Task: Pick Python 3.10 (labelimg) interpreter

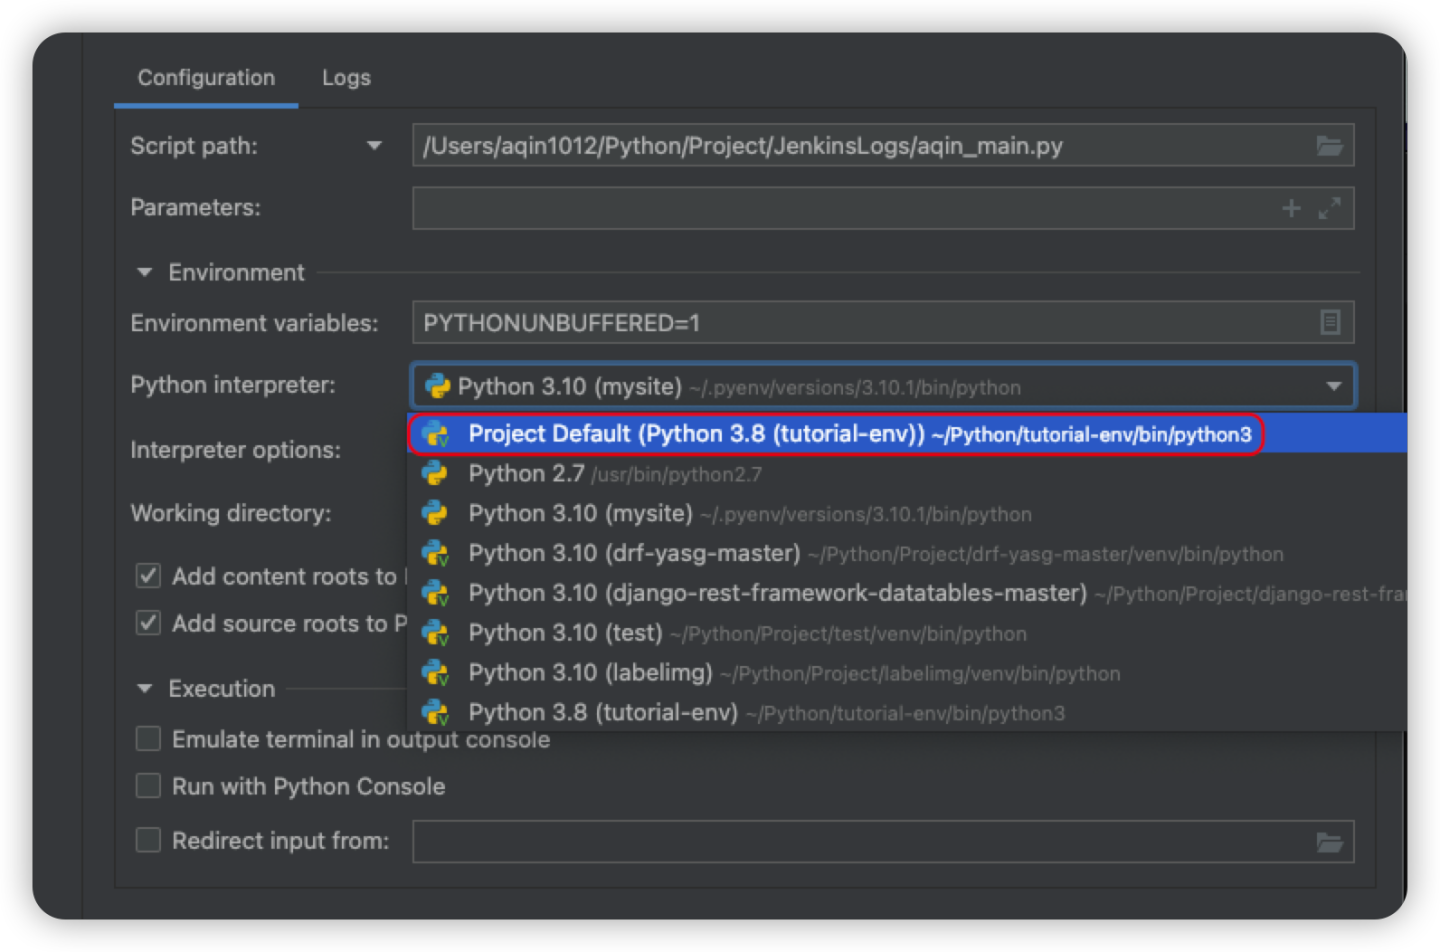Action: 908,673
